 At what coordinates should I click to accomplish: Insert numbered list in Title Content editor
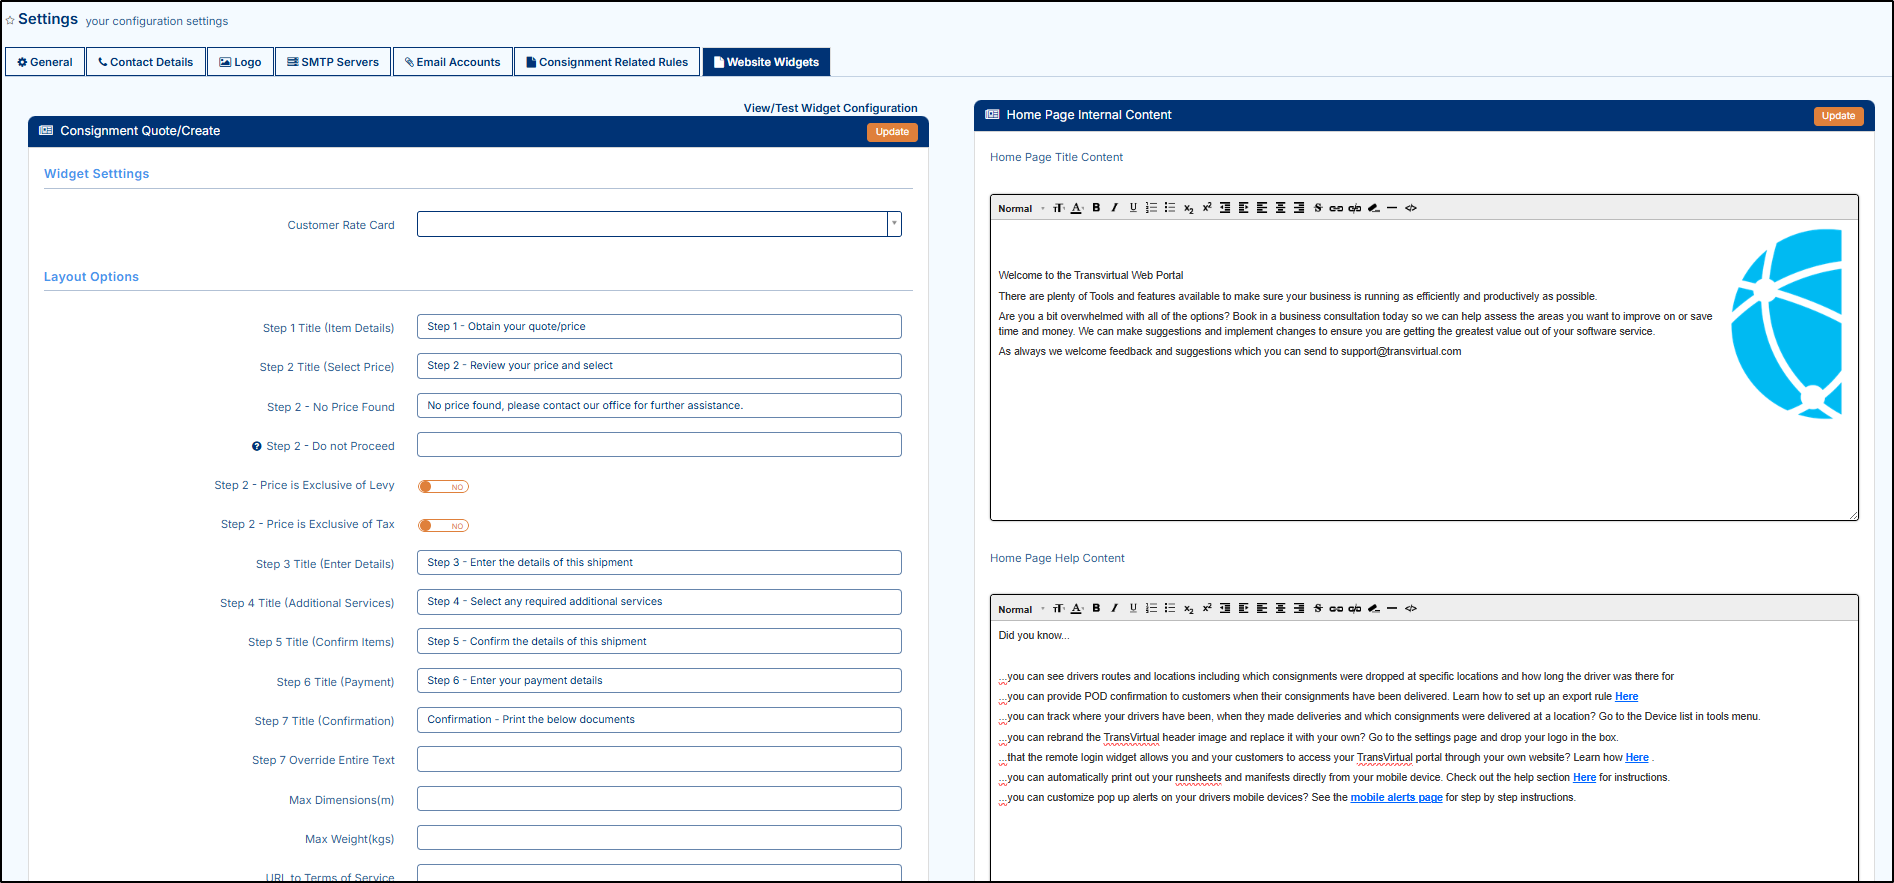[1151, 208]
